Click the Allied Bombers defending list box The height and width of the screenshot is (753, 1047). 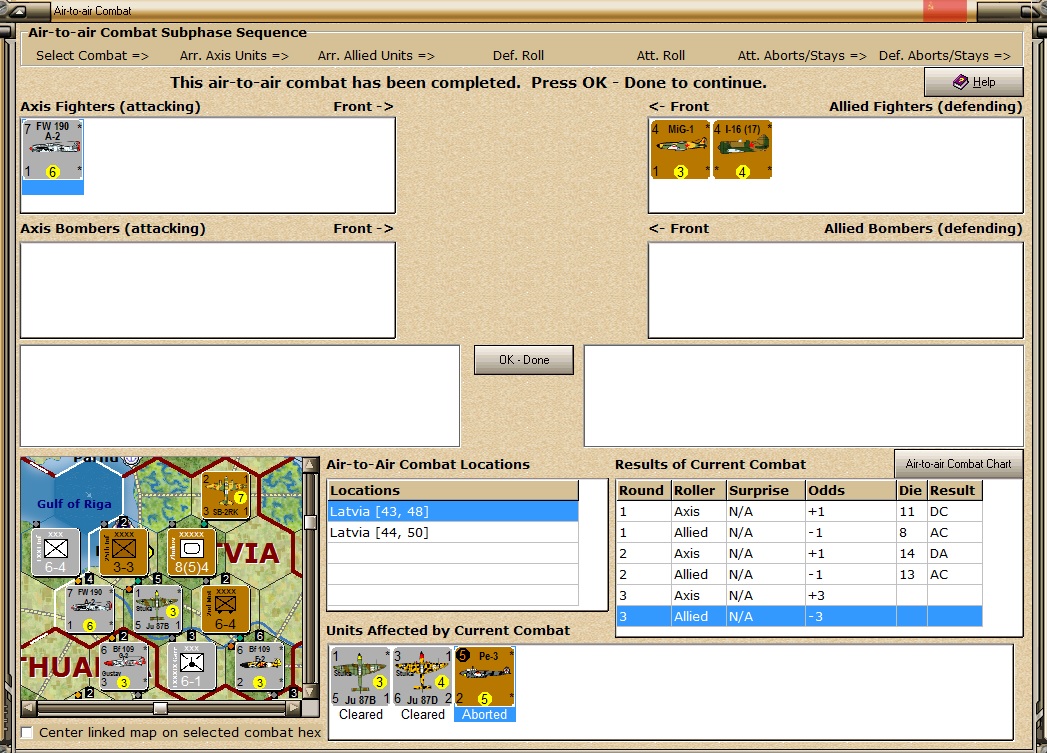tap(835, 290)
